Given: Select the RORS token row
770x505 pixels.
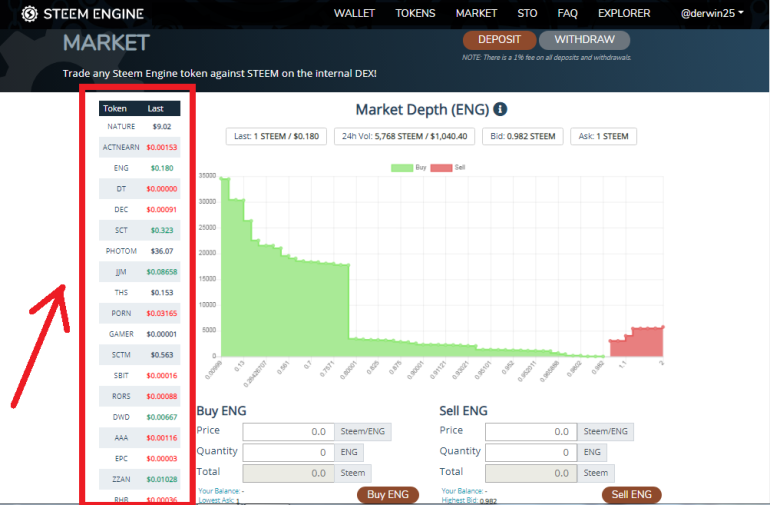Looking at the screenshot, I should [x=139, y=396].
